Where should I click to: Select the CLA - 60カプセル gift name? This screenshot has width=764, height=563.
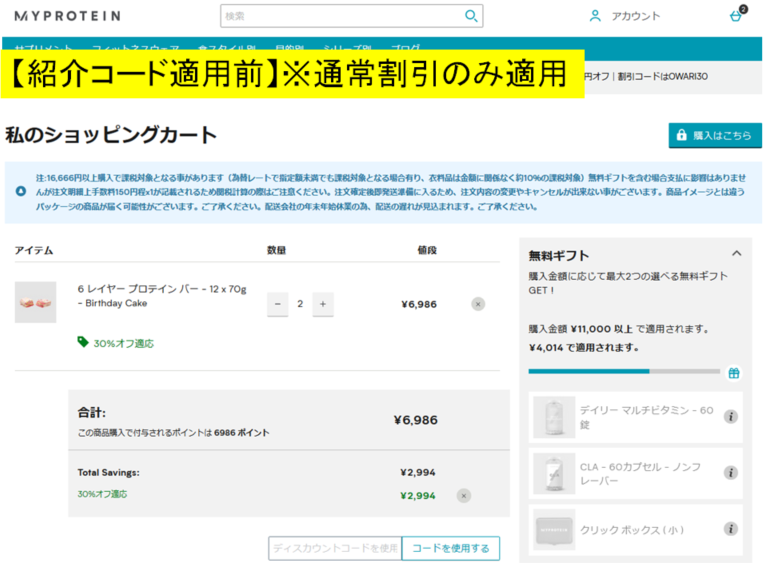[640, 474]
